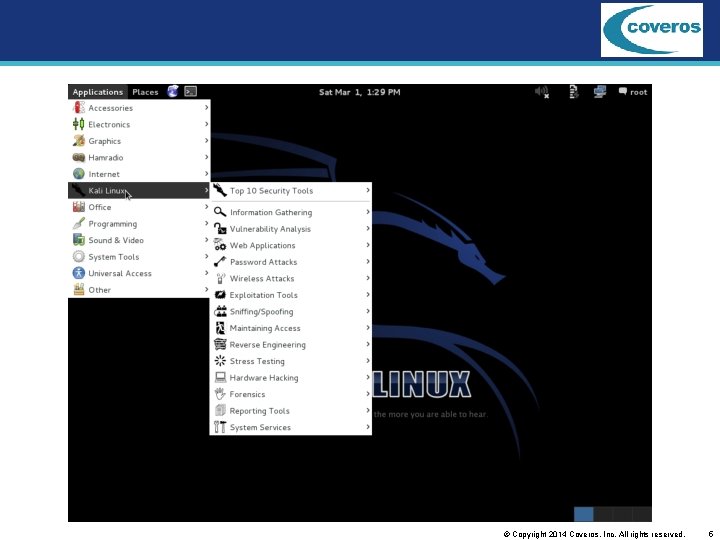Expand the Reporting Tools submenu arrow
The image size is (720, 540).
(368, 411)
